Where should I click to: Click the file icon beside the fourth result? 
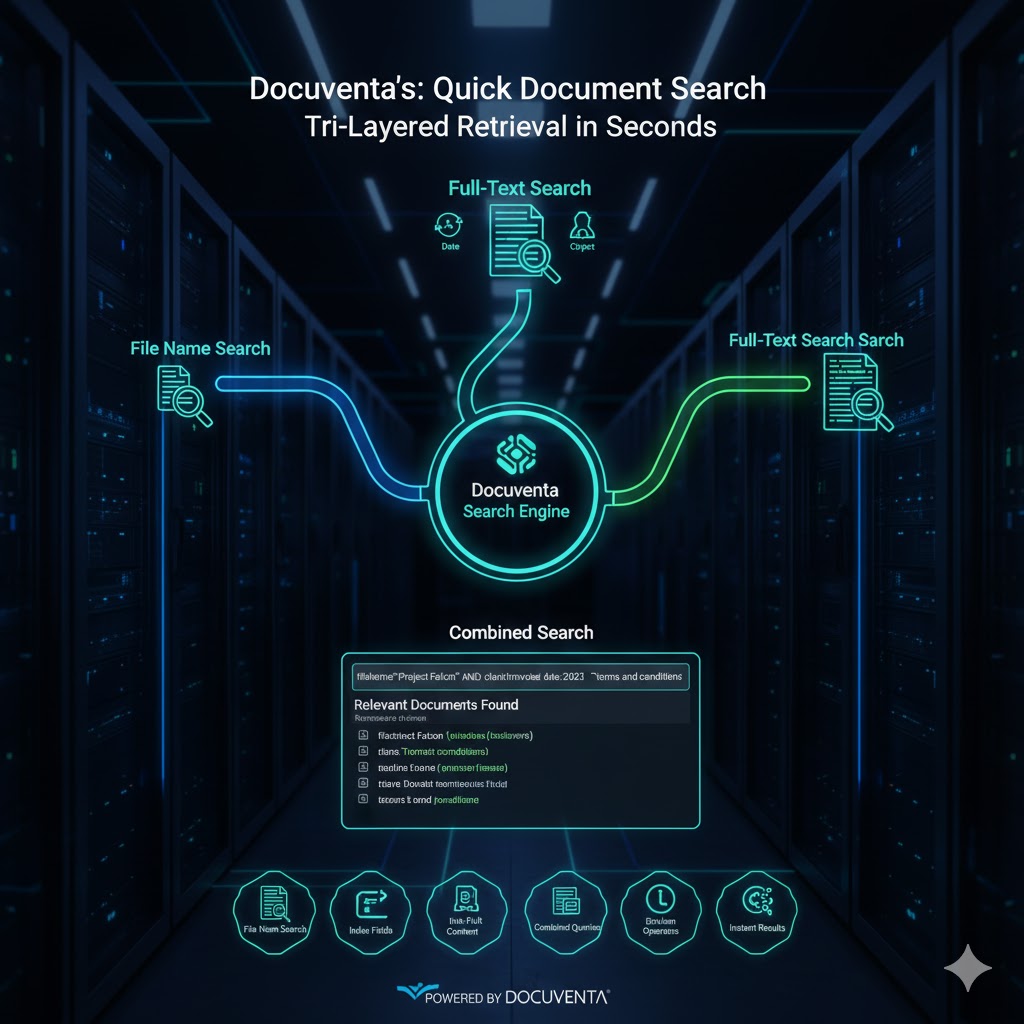362,785
